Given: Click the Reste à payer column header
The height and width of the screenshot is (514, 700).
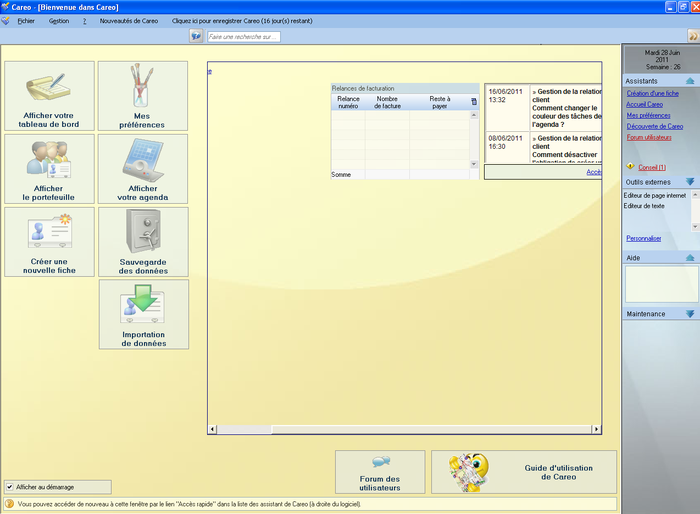Looking at the screenshot, I should 440,102.
